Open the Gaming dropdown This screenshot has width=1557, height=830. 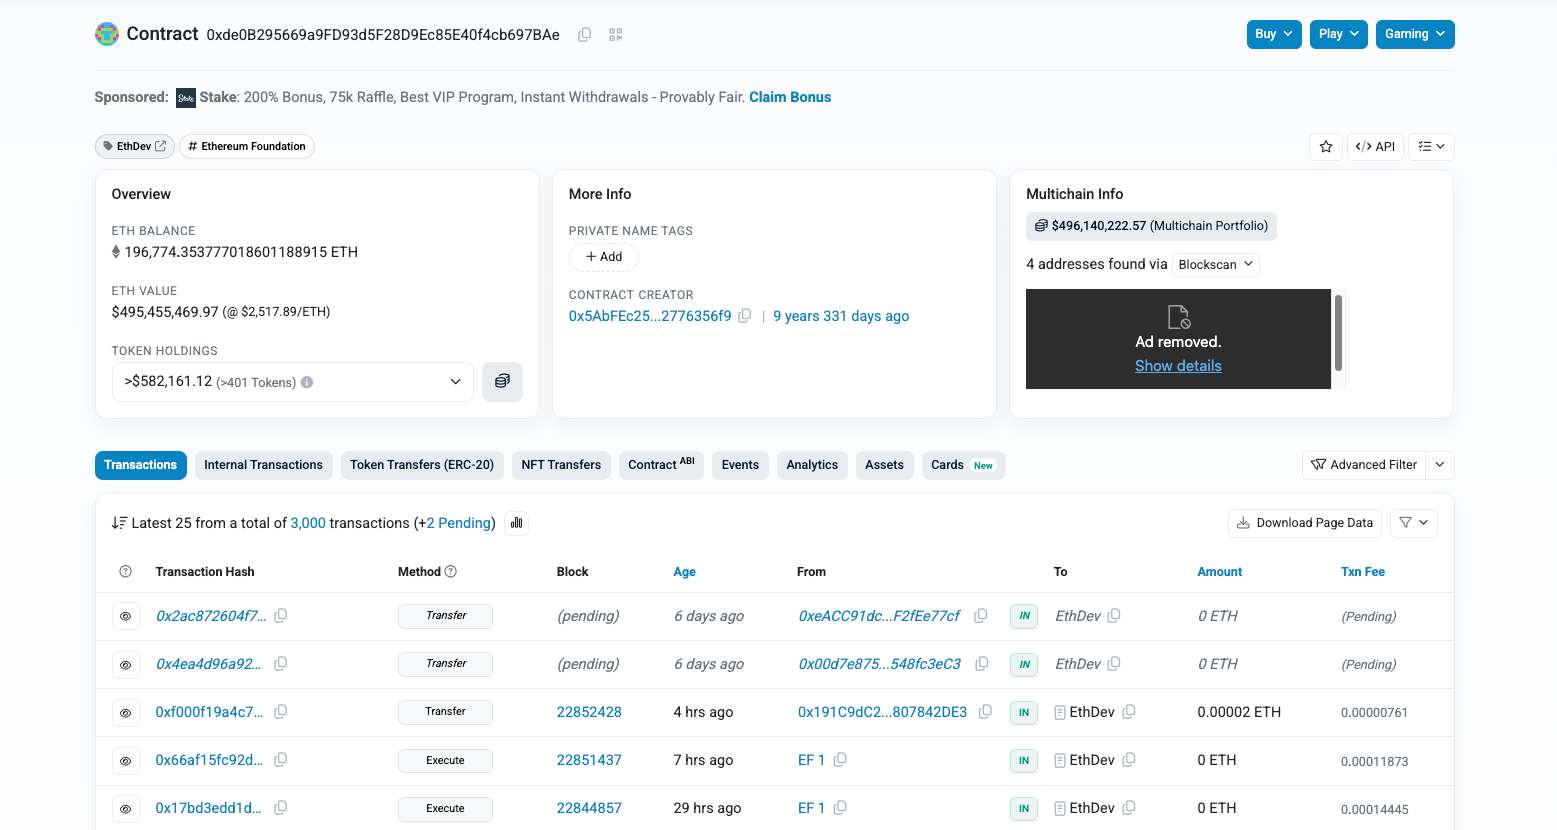coord(1415,34)
